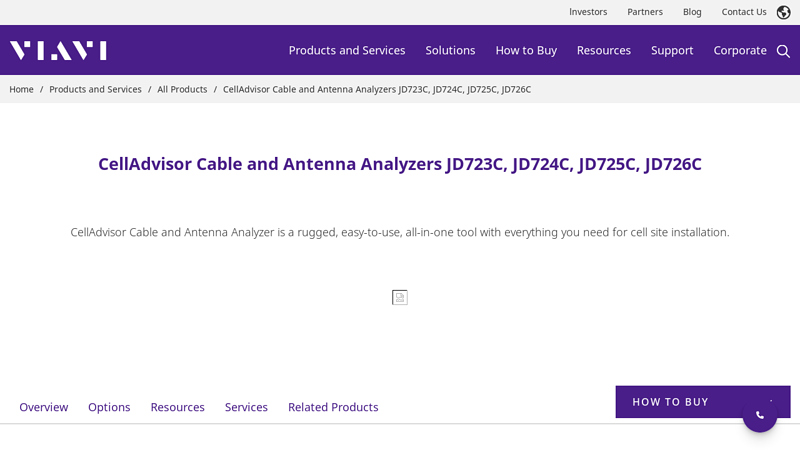Open the Solutions menu

tap(450, 50)
